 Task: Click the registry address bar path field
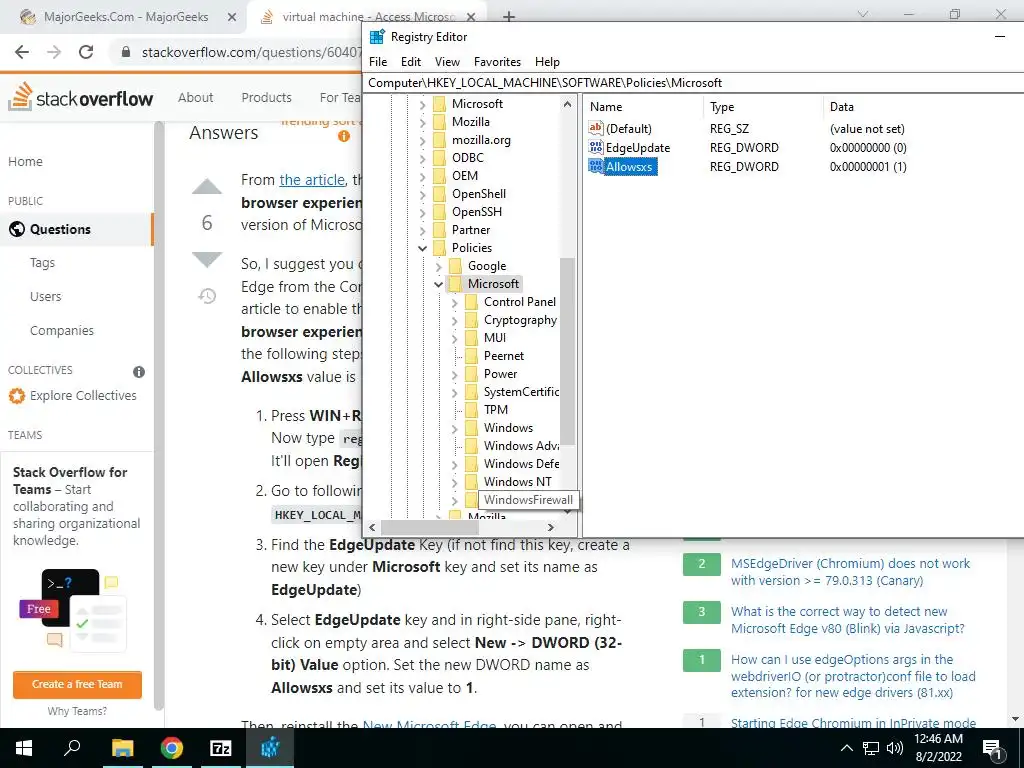(692, 83)
